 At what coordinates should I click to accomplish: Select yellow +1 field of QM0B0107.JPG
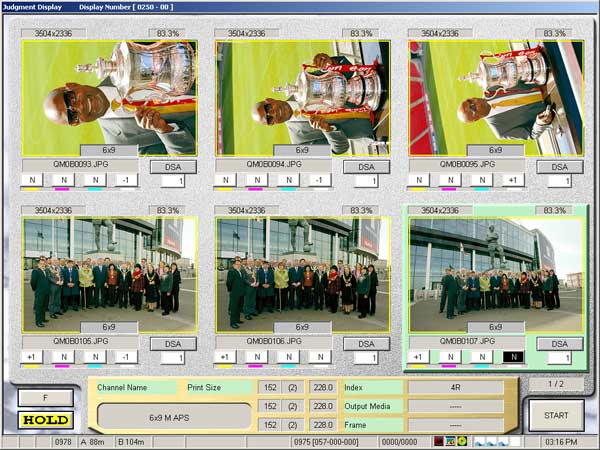pos(419,357)
